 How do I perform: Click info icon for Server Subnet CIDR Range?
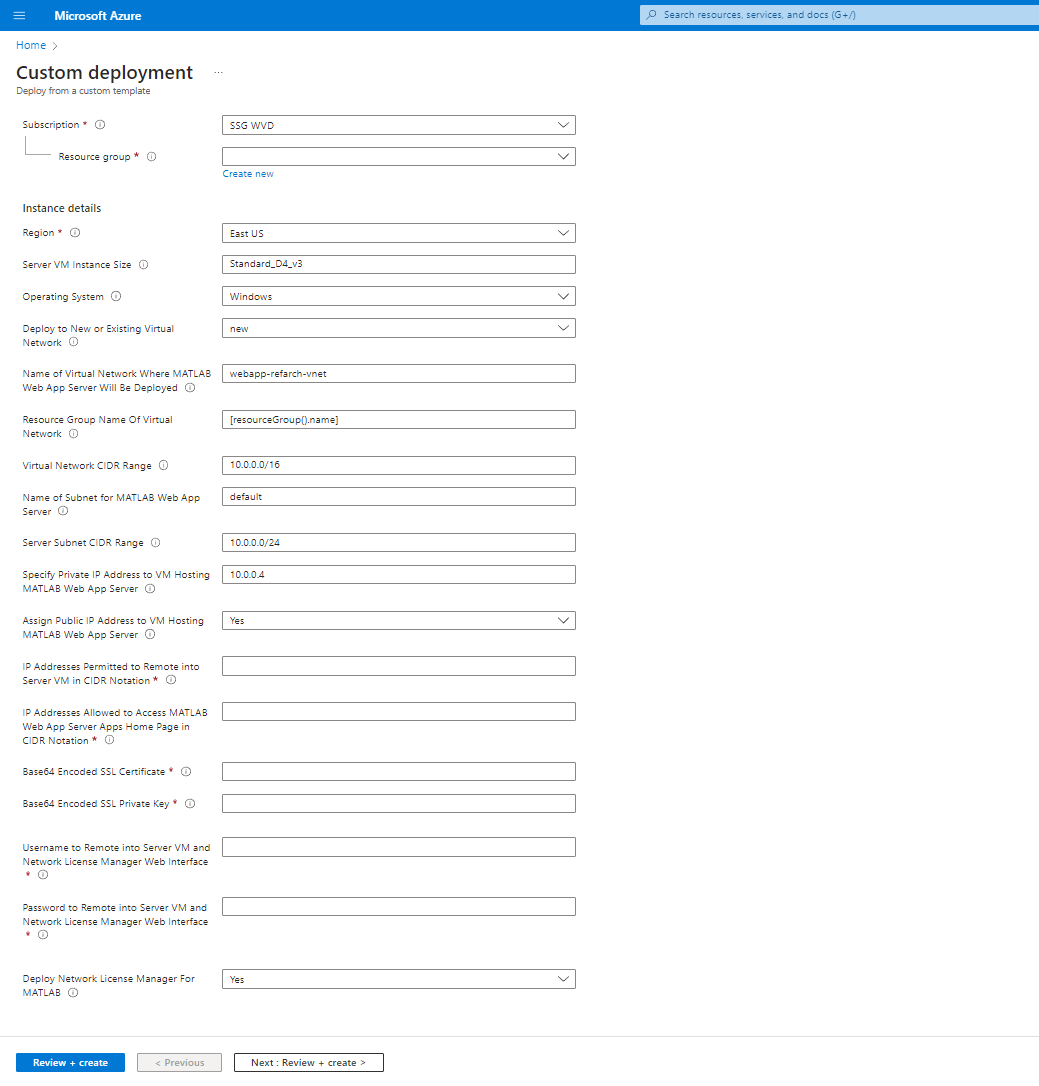(x=156, y=543)
